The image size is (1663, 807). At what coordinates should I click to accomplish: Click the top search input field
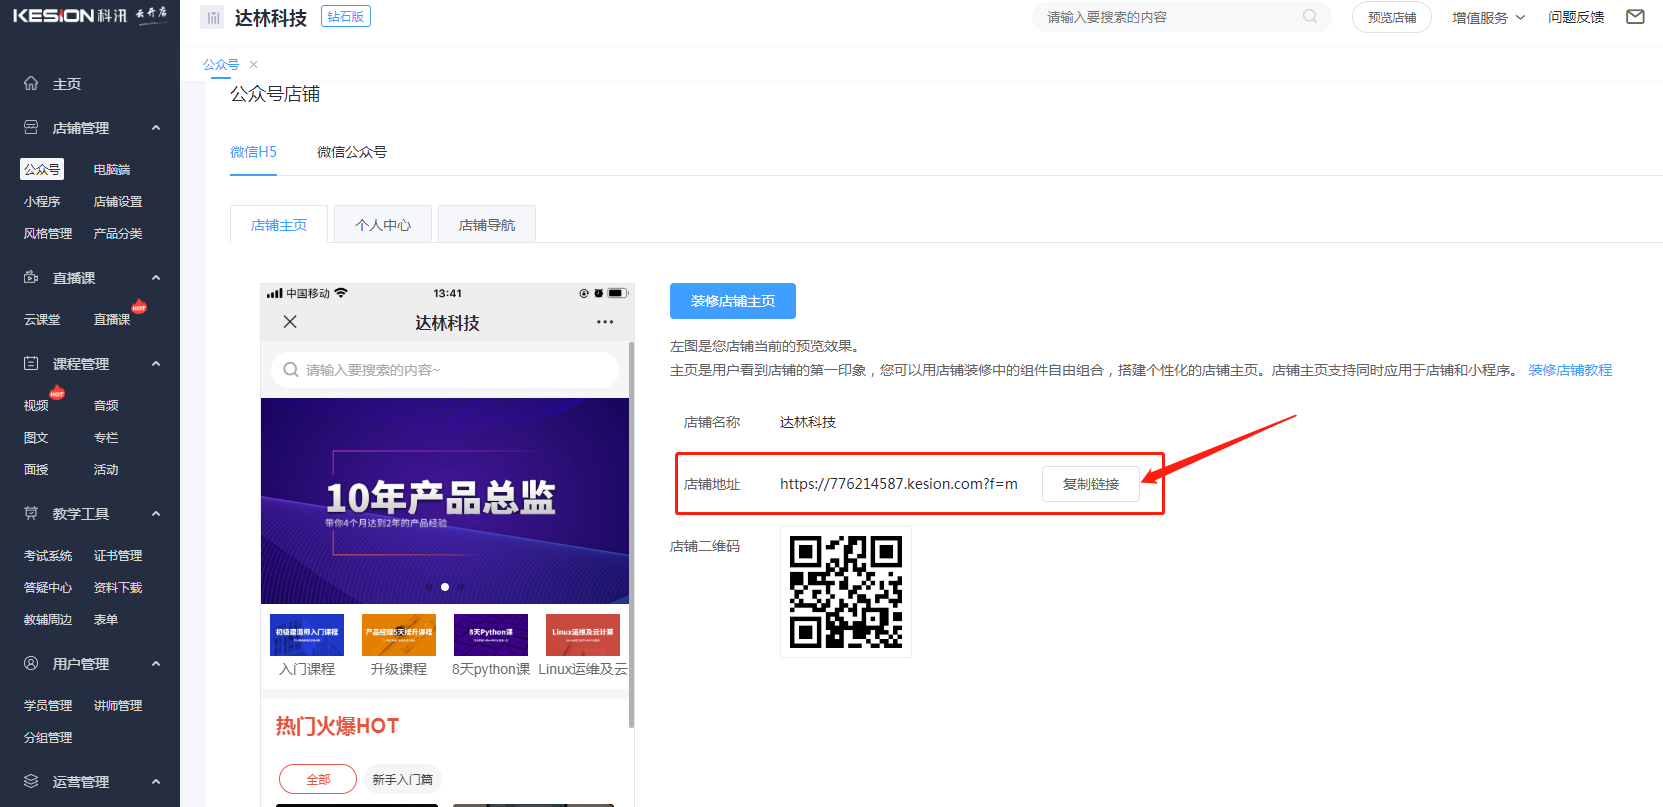[x=1170, y=17]
